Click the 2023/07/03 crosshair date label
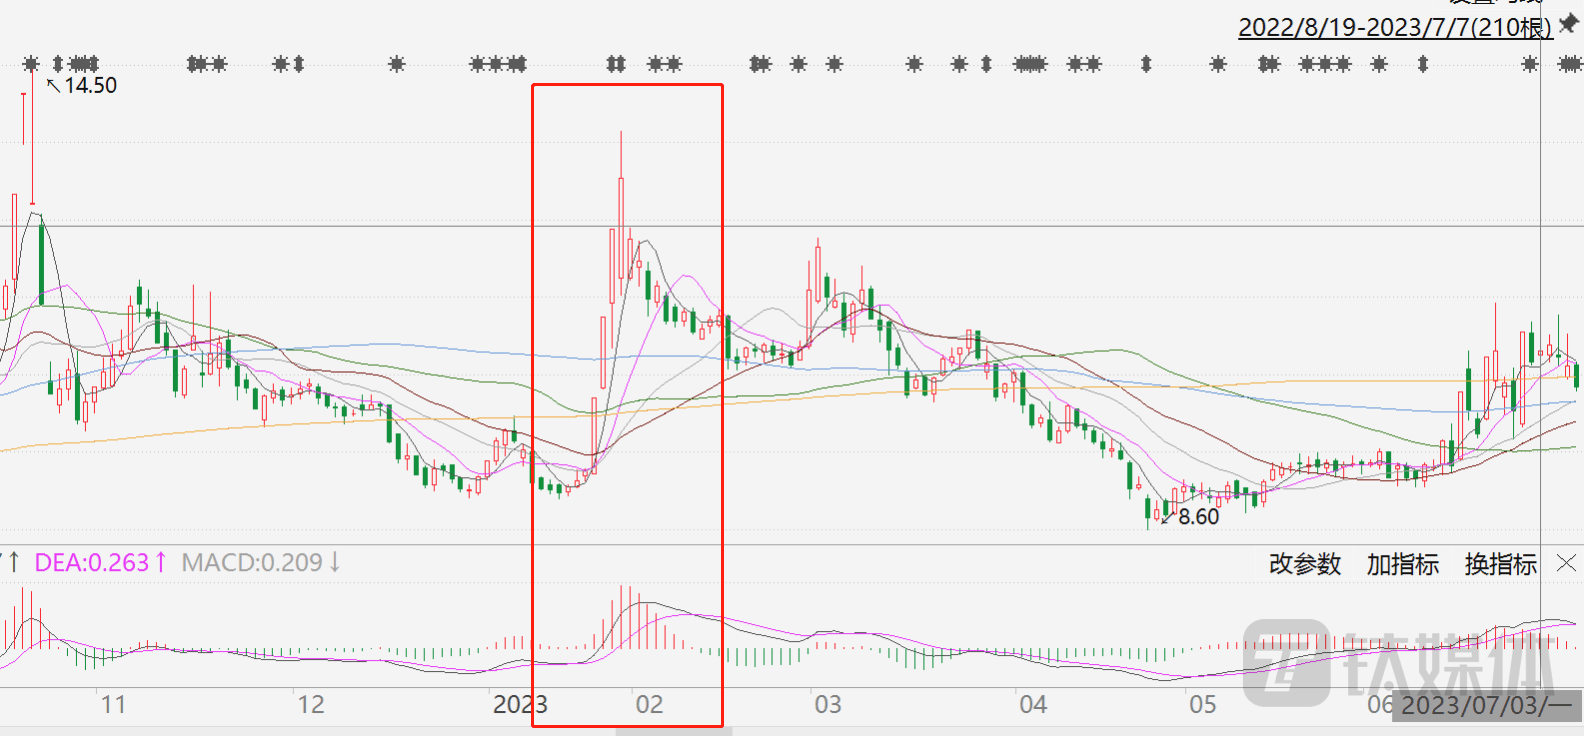 [1485, 706]
